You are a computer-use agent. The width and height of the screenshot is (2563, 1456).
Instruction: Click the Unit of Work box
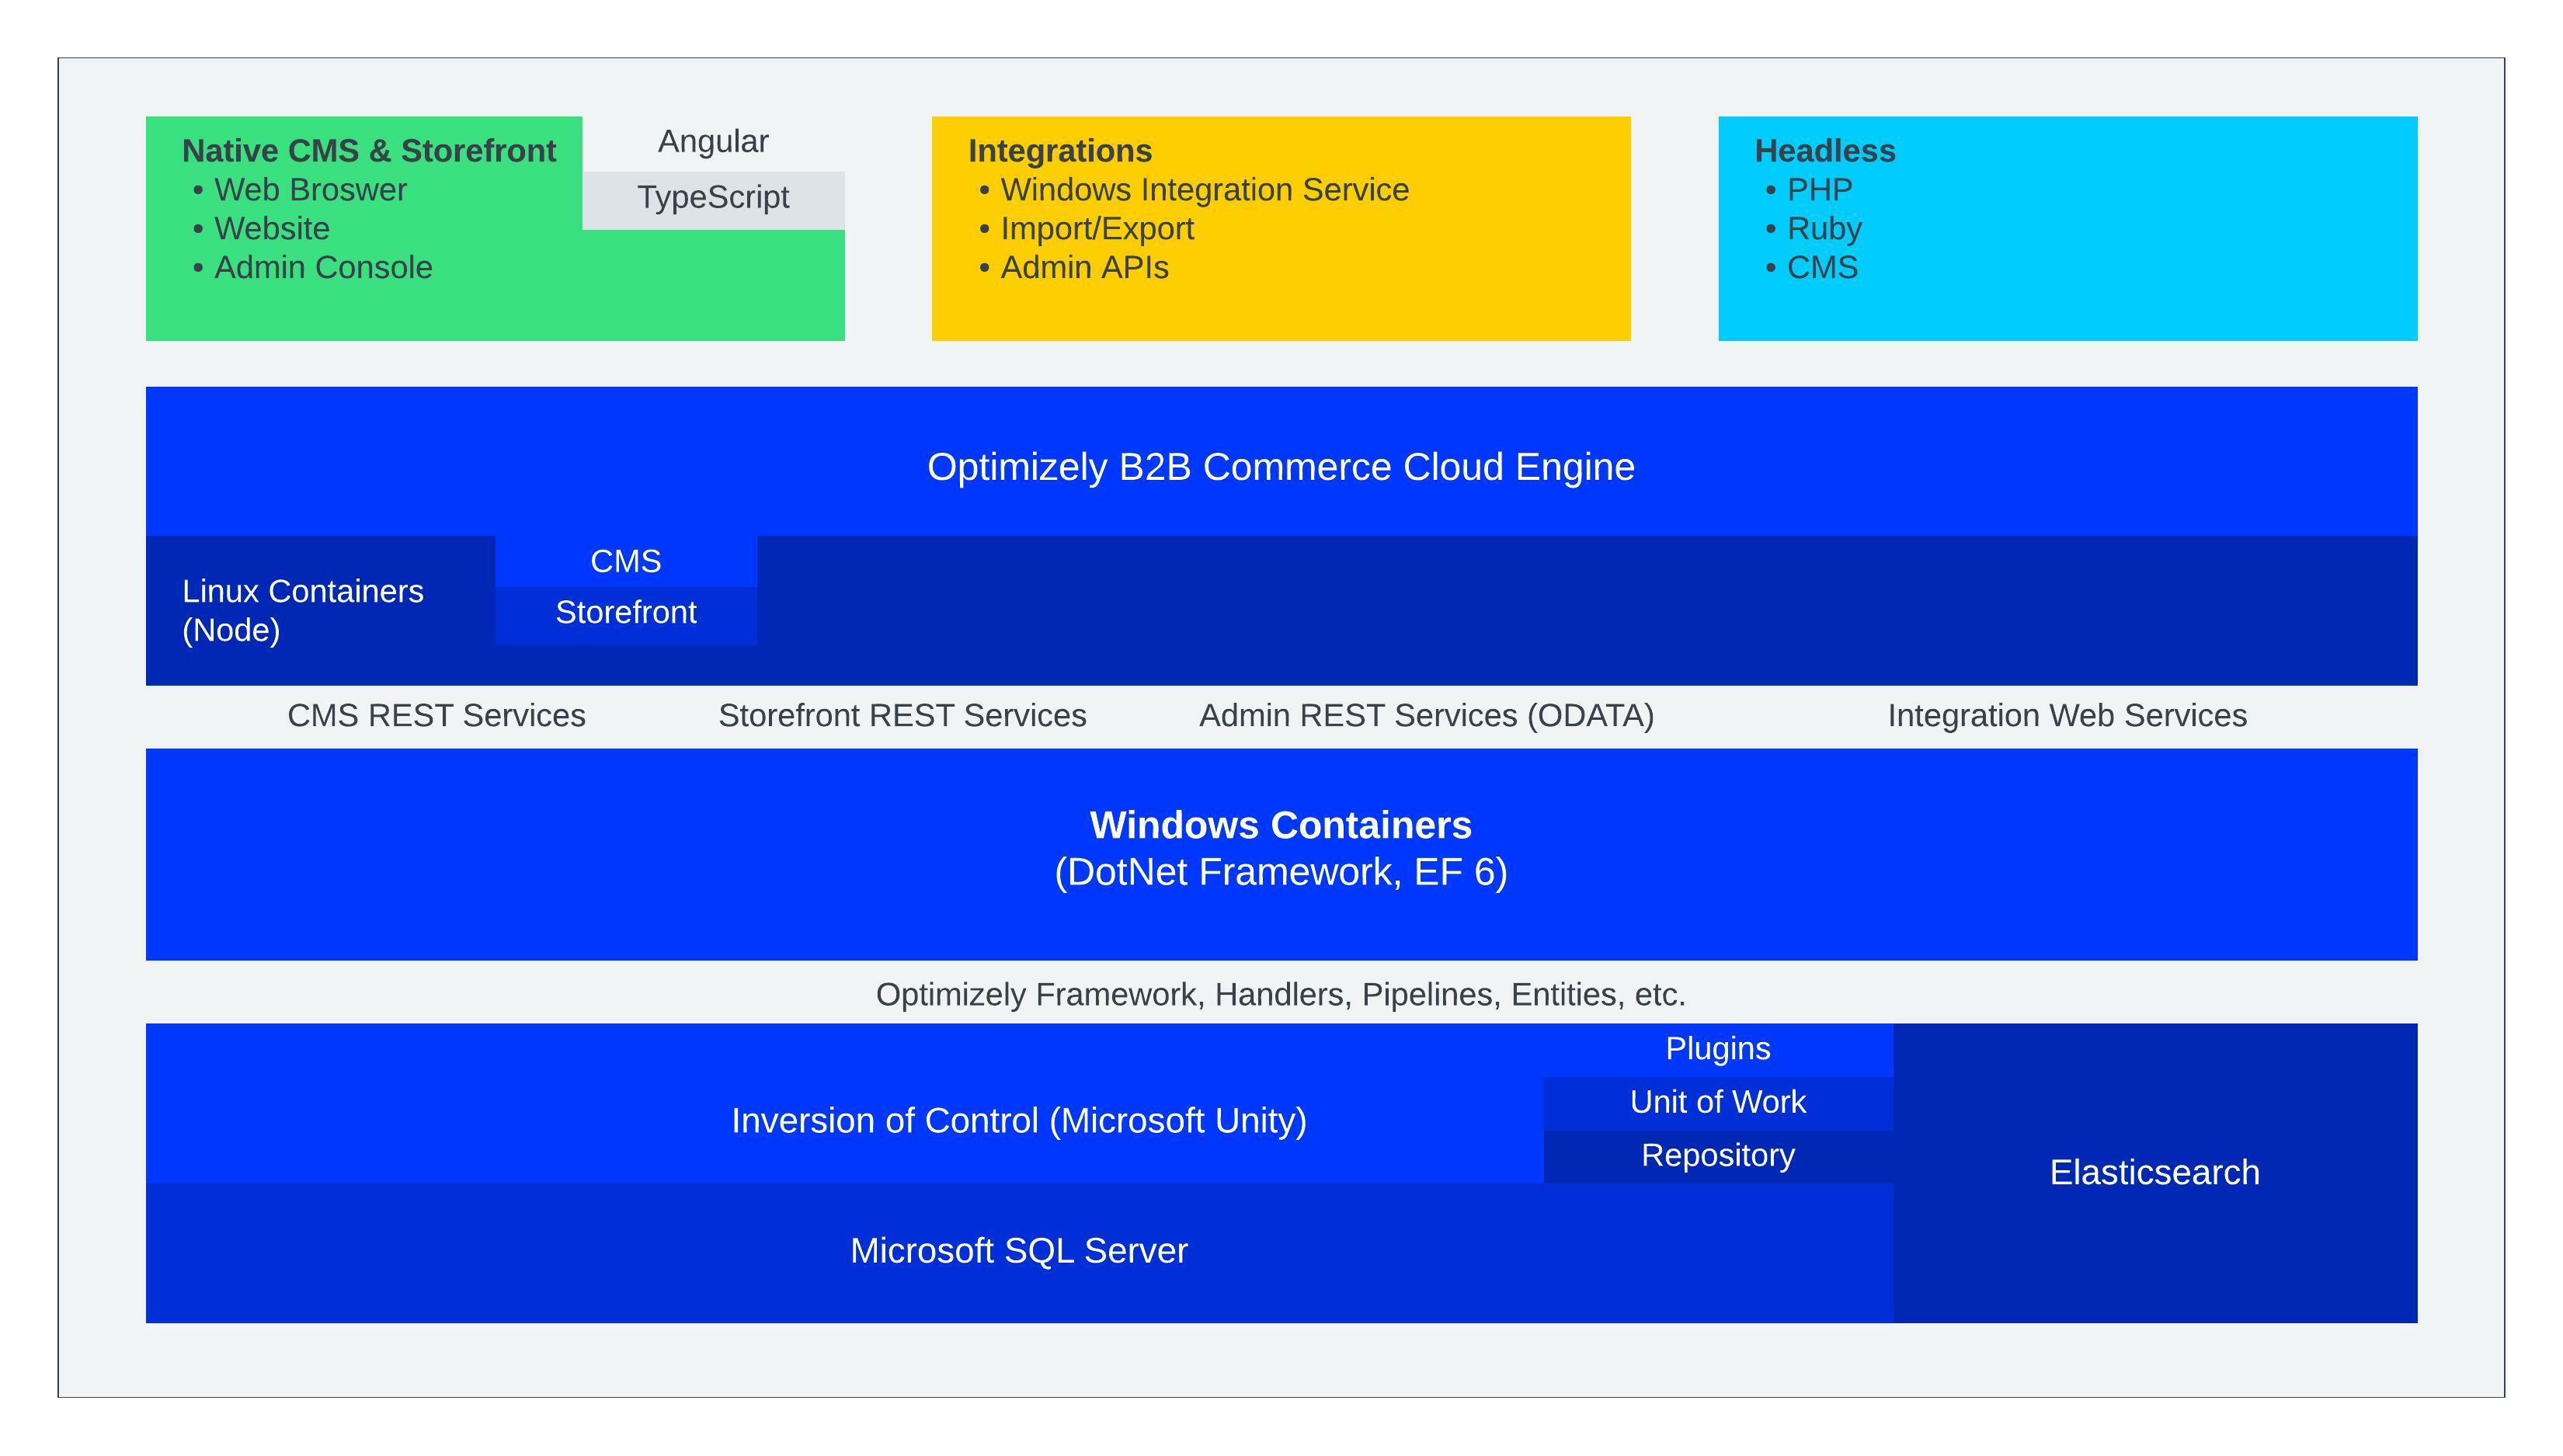(1717, 1102)
